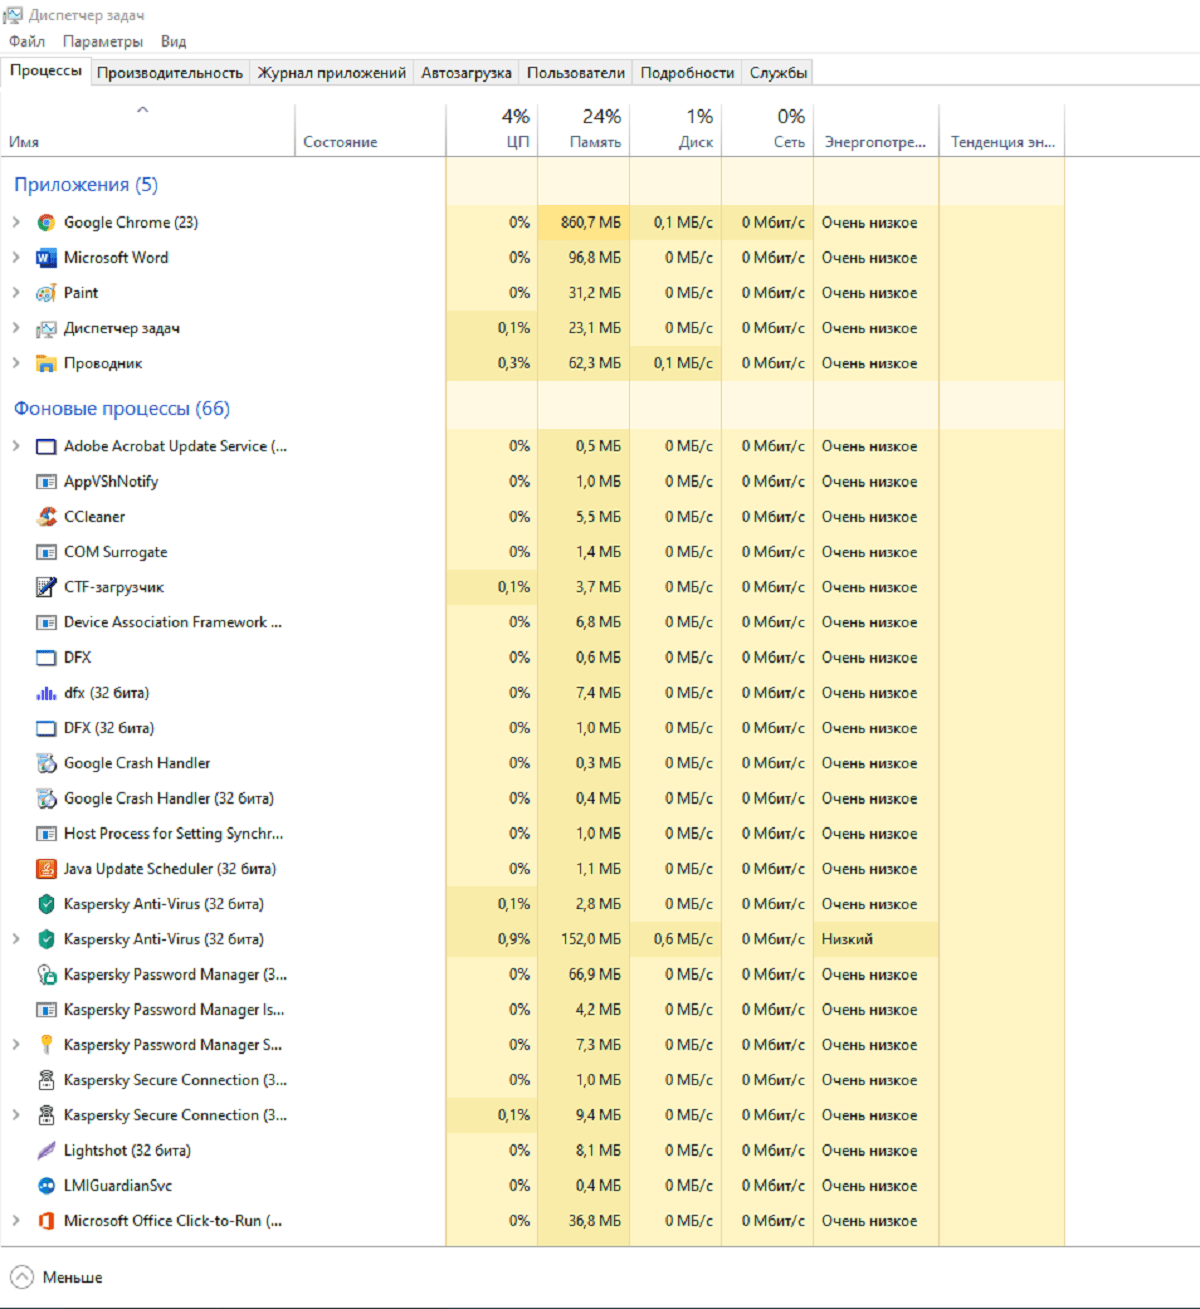Expand the Проводник process entry
This screenshot has width=1200, height=1309.
[x=16, y=363]
